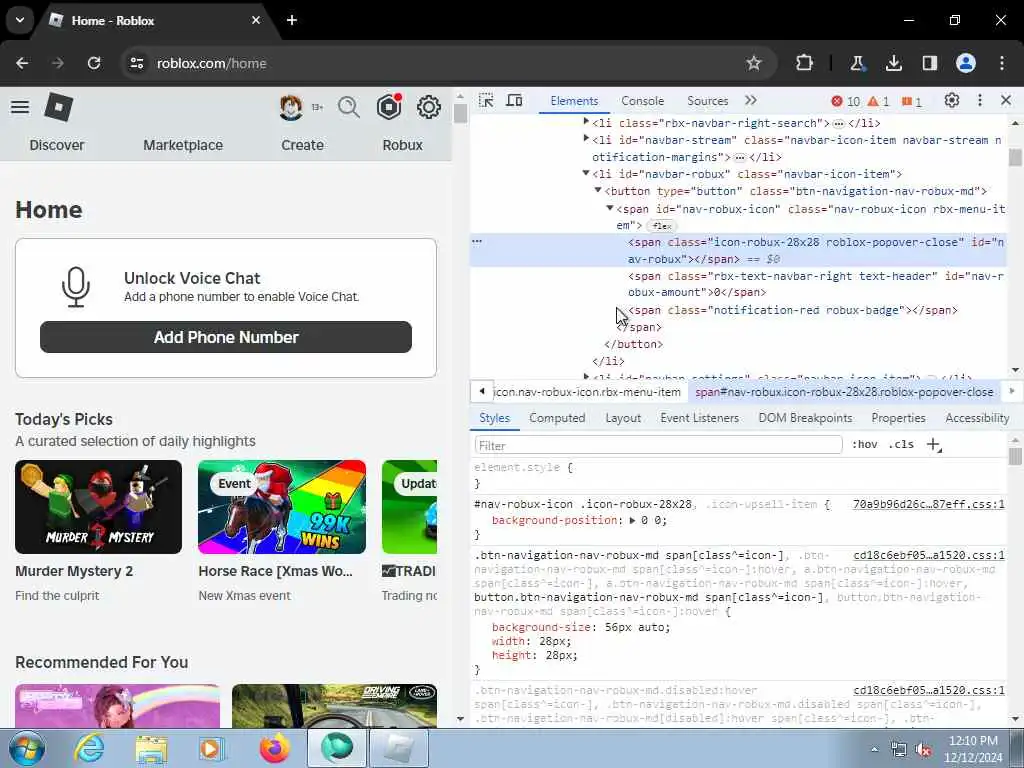Collapse the nav-robux-icon span node
The height and width of the screenshot is (768, 1024).
[x=610, y=208]
